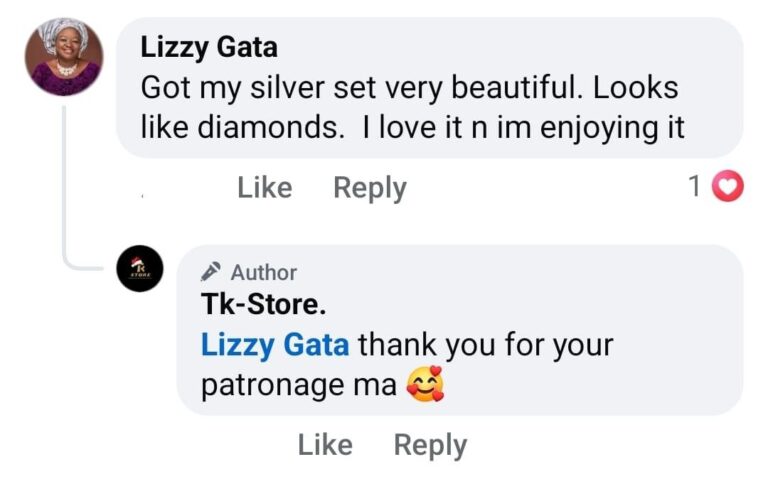Click the red heart reaction icon
This screenshot has width=768, height=484.
tap(728, 187)
